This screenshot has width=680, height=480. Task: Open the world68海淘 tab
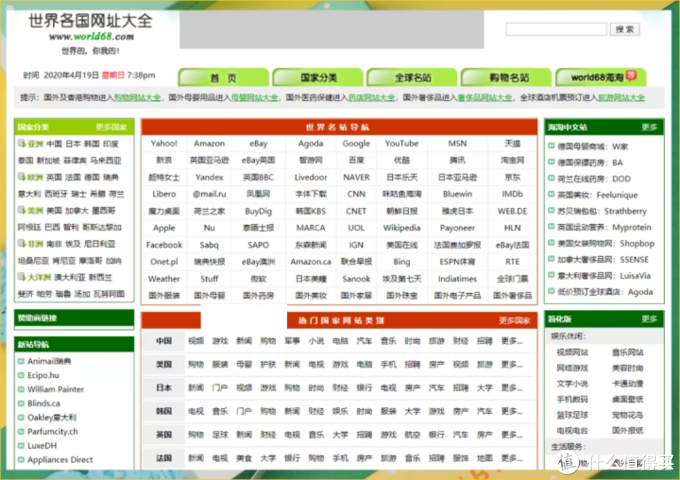pos(601,78)
